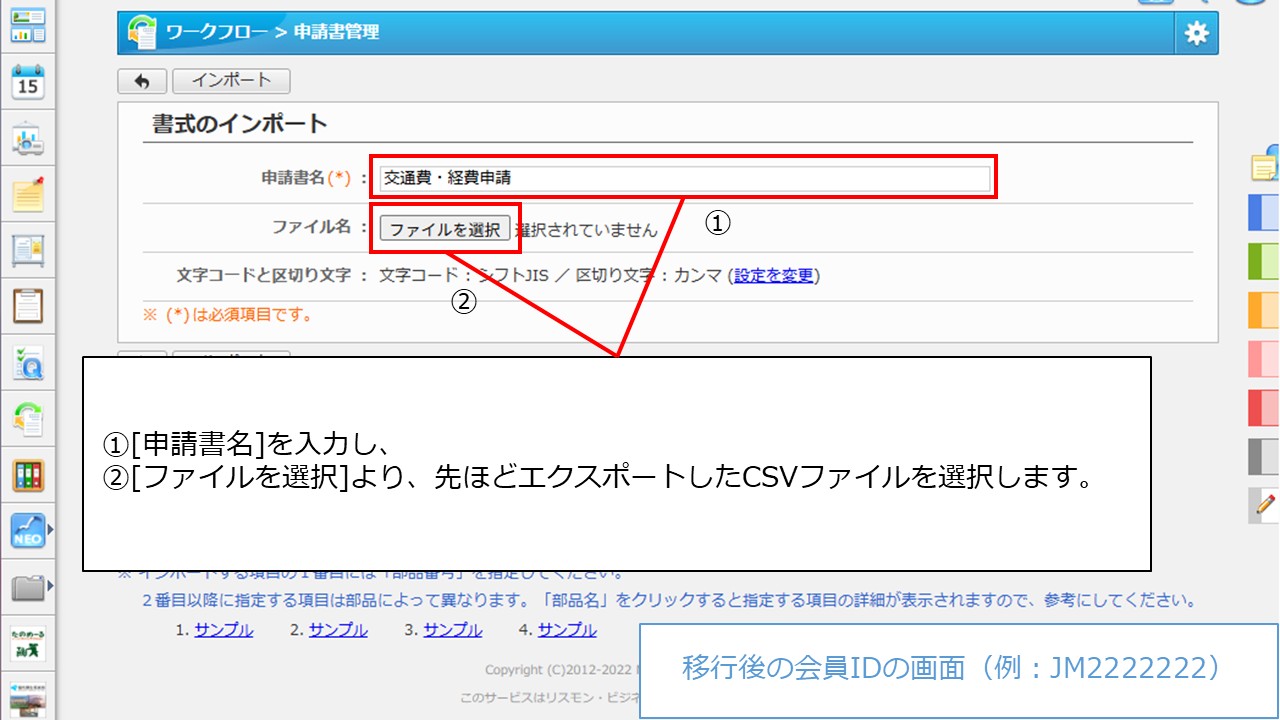This screenshot has width=1280, height=720.
Task: Click the back arrow button
Action: [x=142, y=81]
